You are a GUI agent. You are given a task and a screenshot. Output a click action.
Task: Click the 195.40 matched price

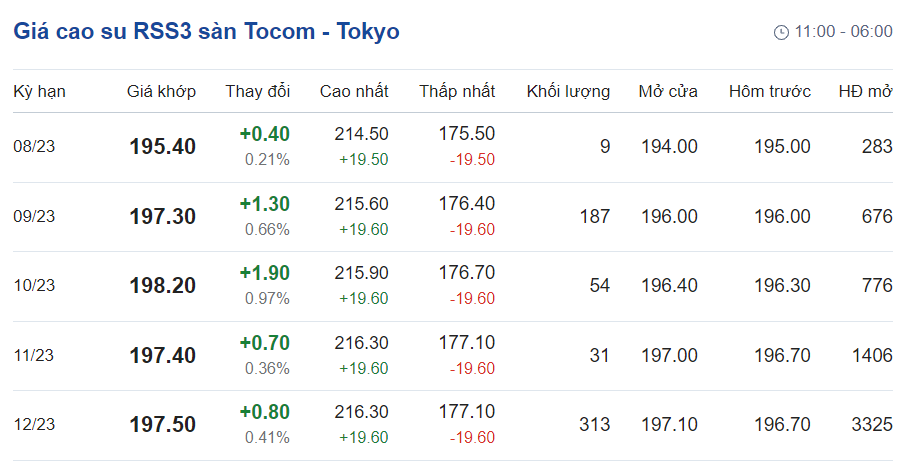coord(162,147)
